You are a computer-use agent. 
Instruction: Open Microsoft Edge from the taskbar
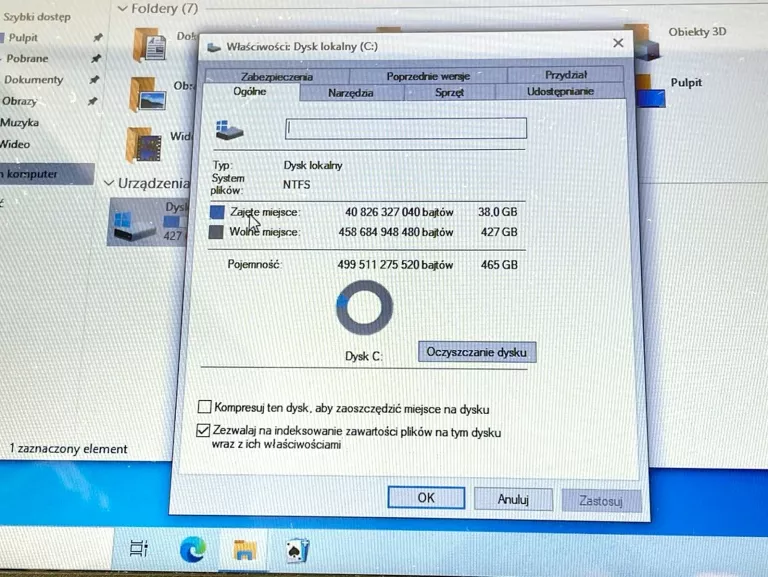coord(193,548)
